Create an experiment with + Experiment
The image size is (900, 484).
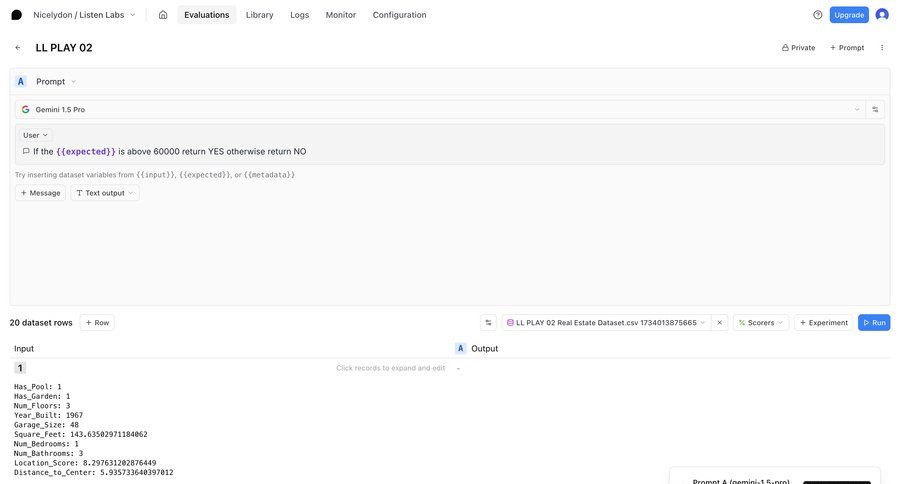[x=824, y=323]
